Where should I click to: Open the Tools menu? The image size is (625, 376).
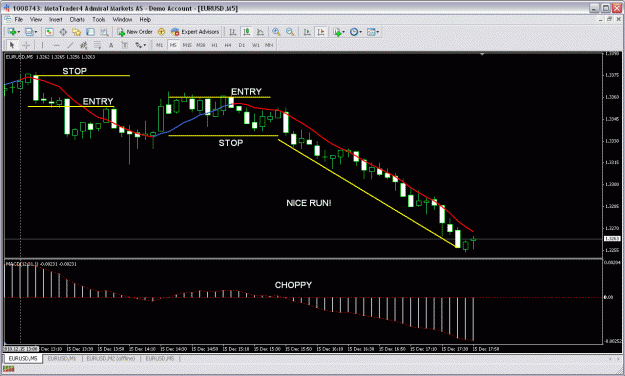pos(98,20)
